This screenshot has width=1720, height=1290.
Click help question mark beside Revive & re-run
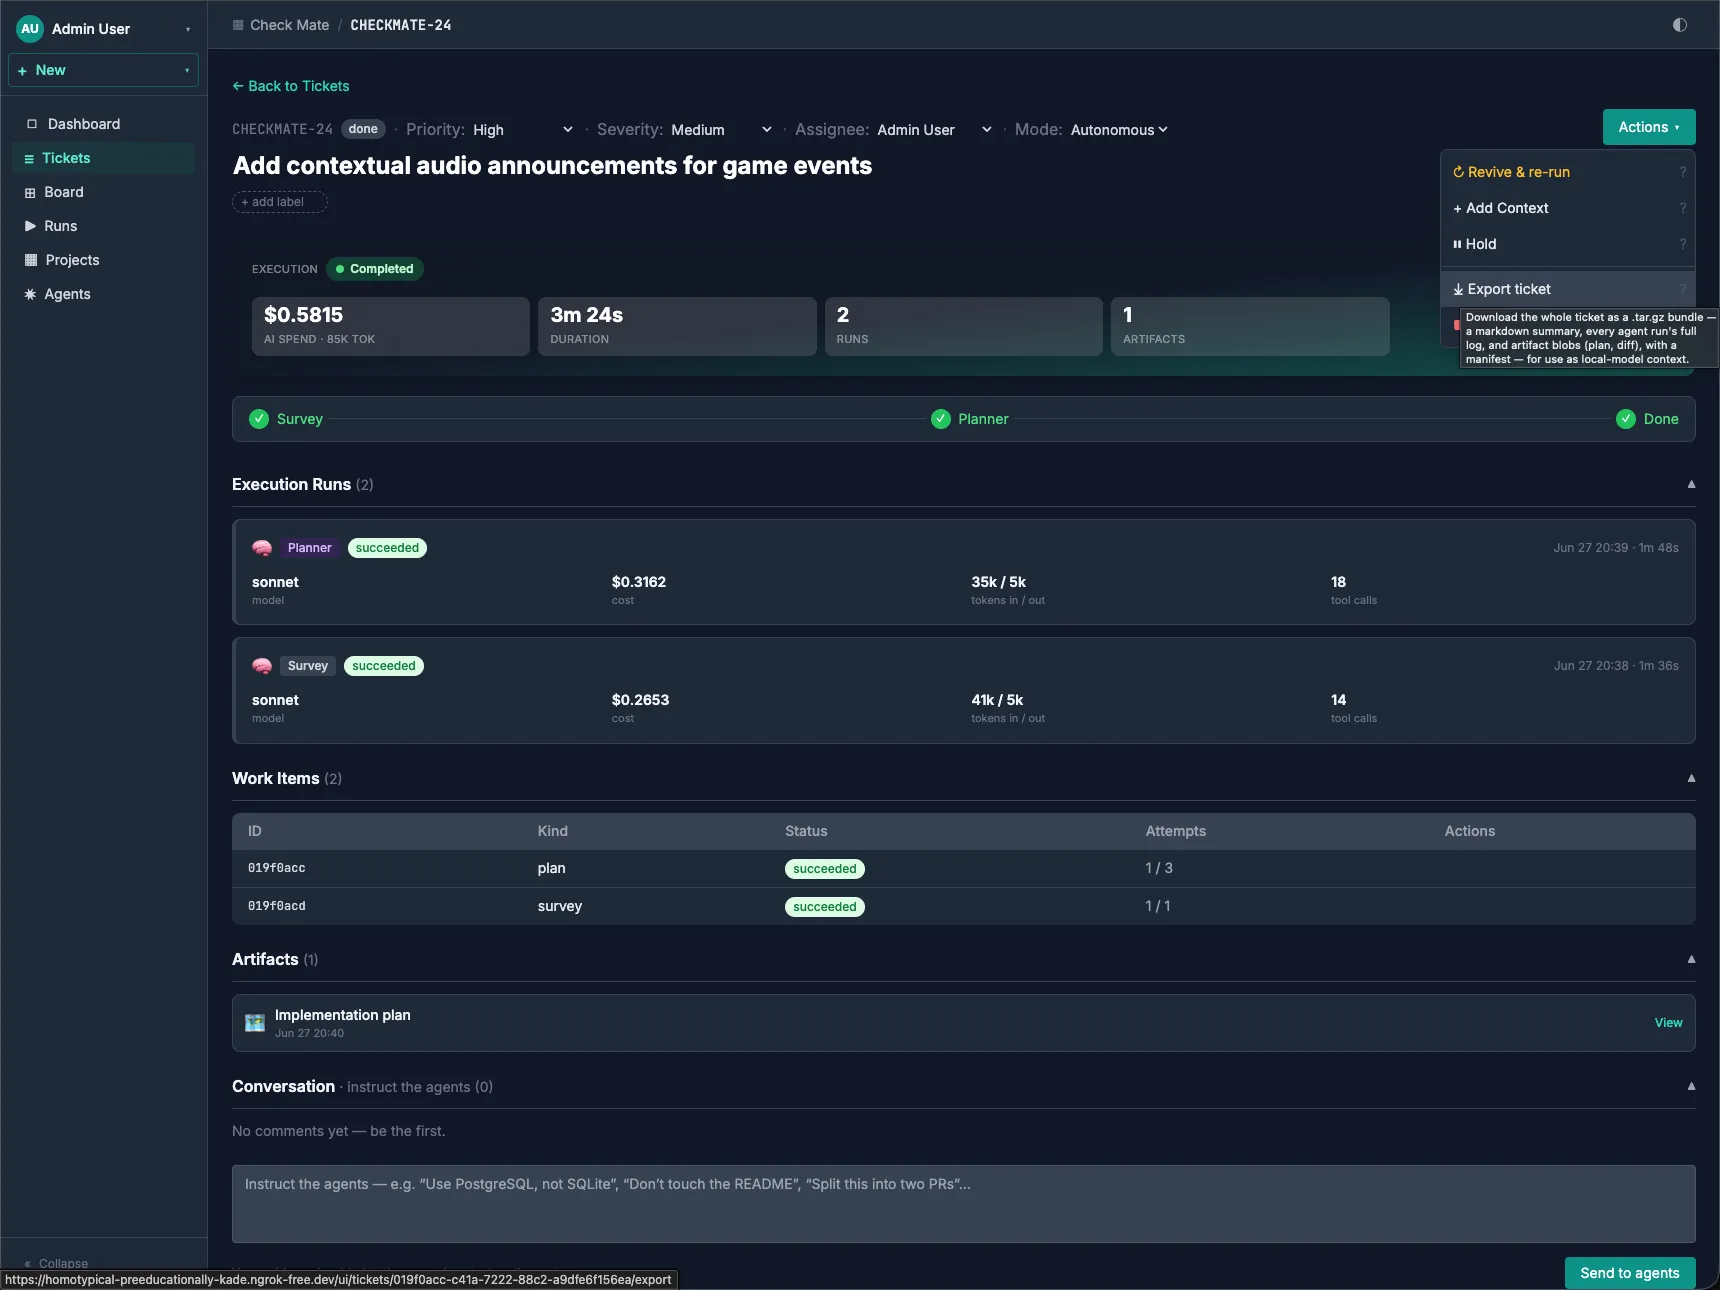tap(1683, 172)
